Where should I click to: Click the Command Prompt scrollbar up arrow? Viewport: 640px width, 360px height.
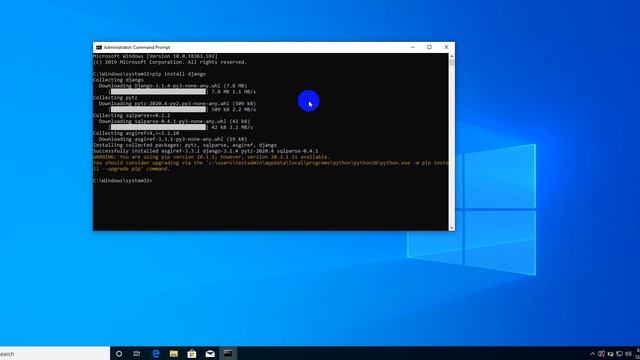click(x=451, y=56)
